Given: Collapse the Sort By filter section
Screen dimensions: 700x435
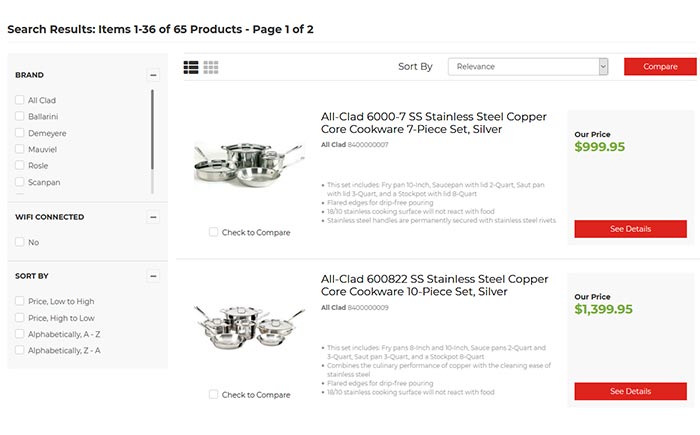Looking at the screenshot, I should point(153,276).
